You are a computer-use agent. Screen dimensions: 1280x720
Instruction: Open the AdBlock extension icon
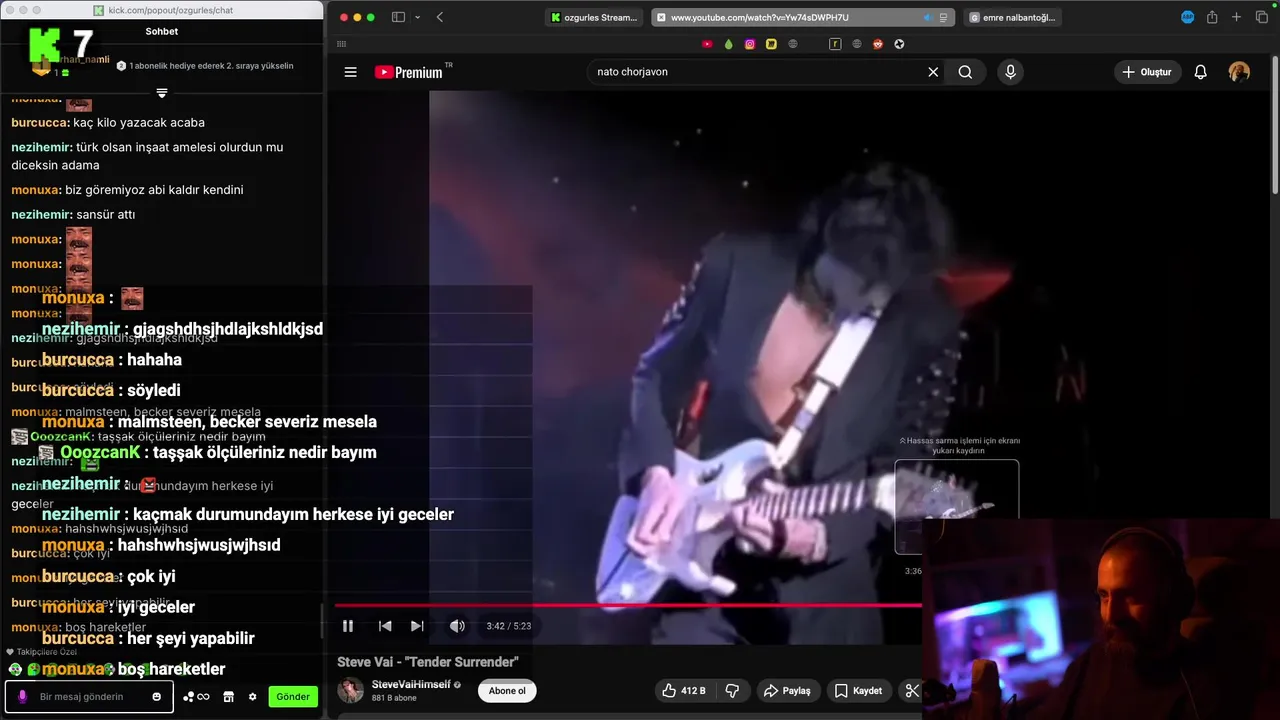point(1188,17)
